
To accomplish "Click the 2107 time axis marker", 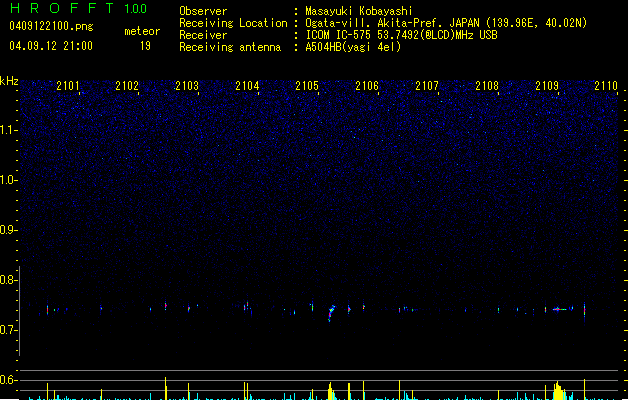I will [427, 86].
